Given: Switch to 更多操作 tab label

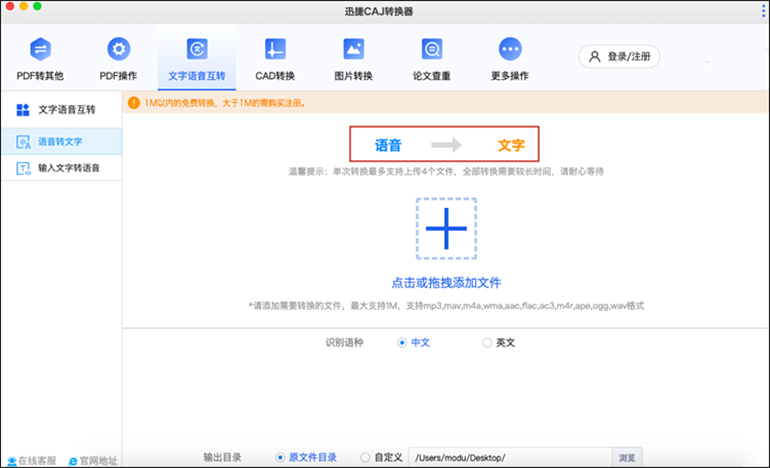Looking at the screenshot, I should pos(510,76).
